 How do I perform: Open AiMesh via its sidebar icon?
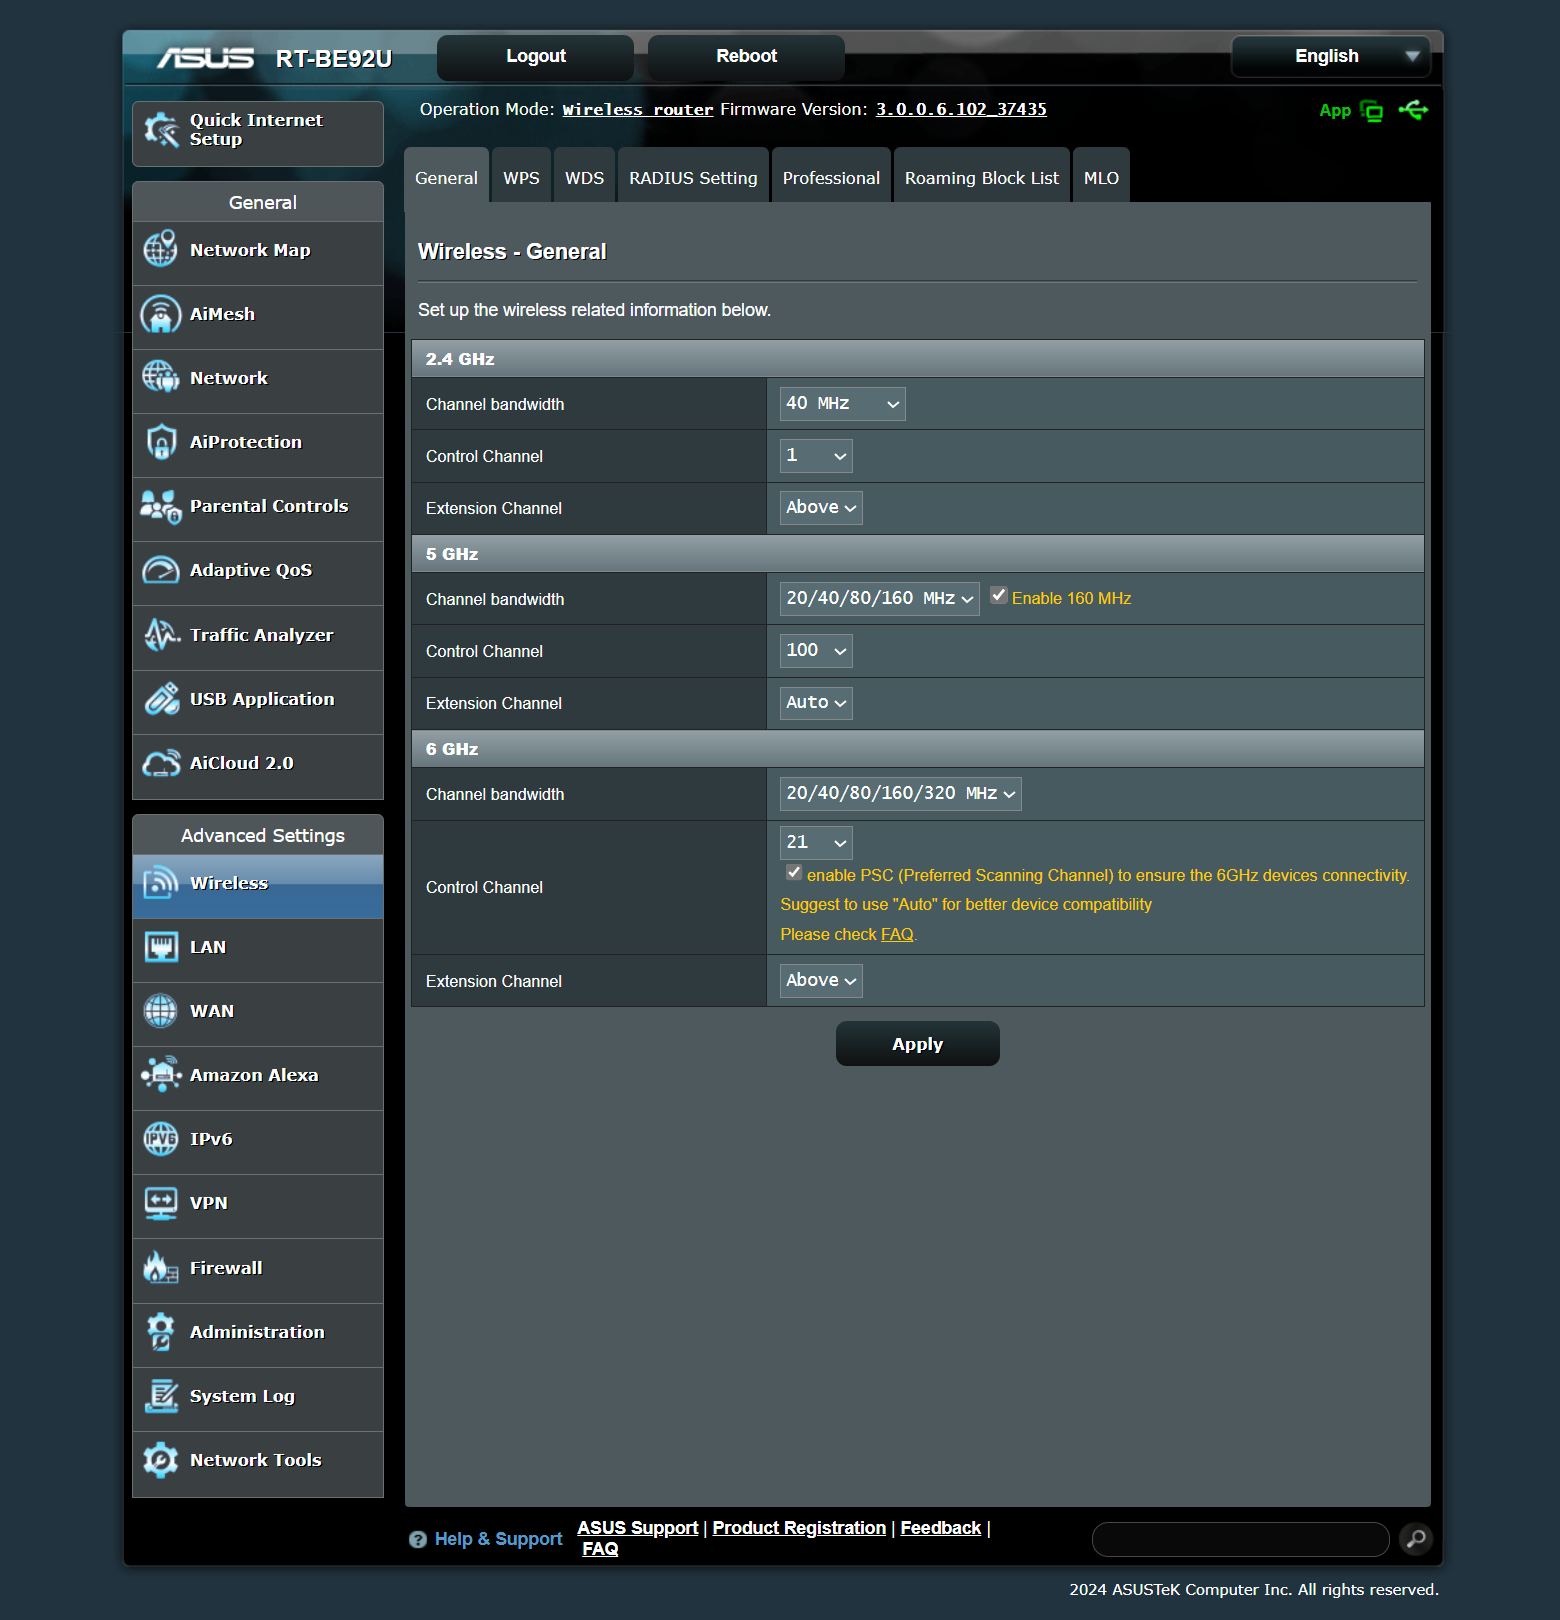[x=161, y=314]
